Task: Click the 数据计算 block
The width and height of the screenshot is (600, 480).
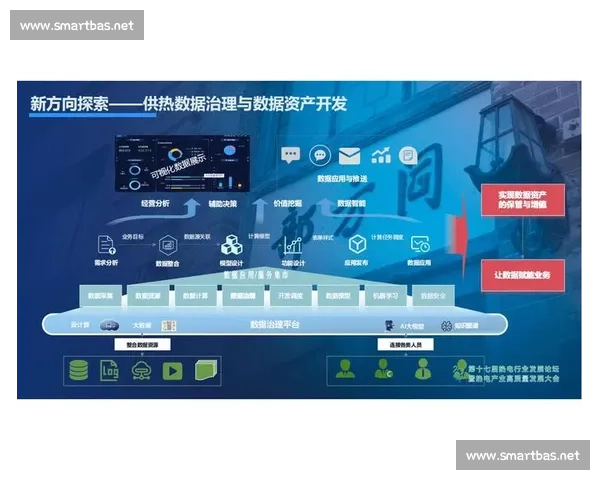Action: (x=196, y=296)
